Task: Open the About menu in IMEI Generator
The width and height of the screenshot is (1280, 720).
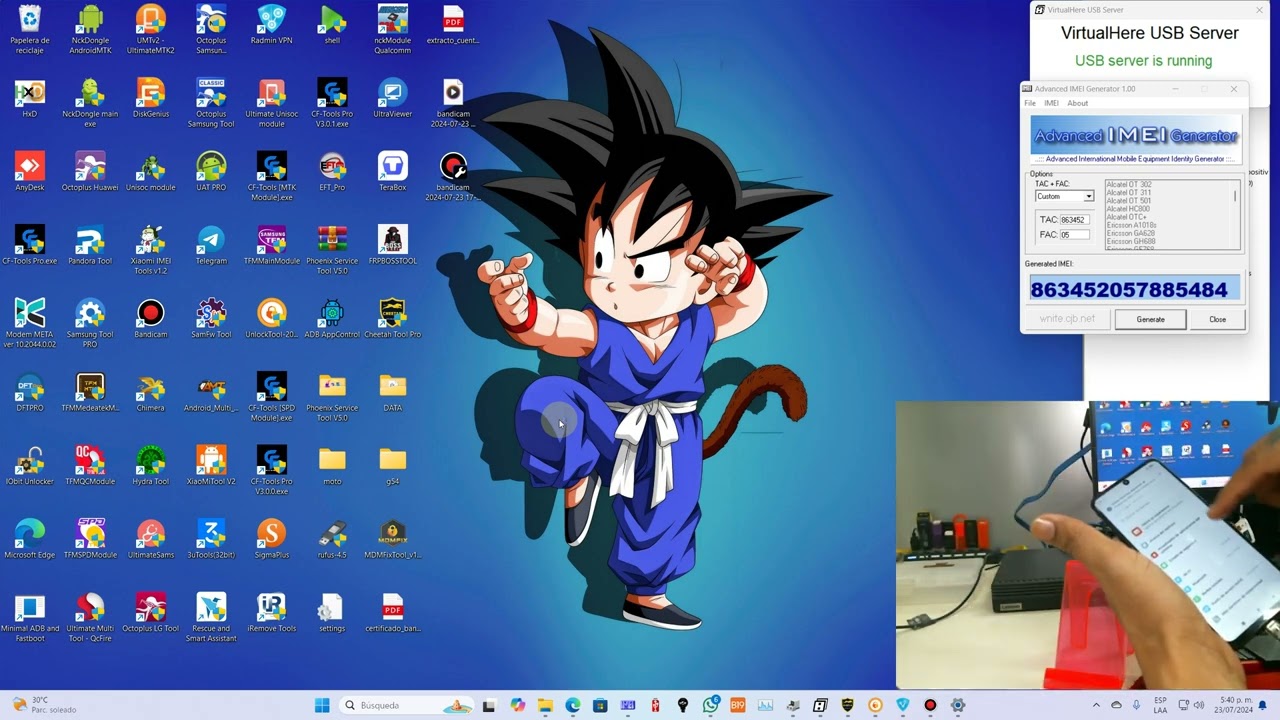Action: coord(1077,103)
